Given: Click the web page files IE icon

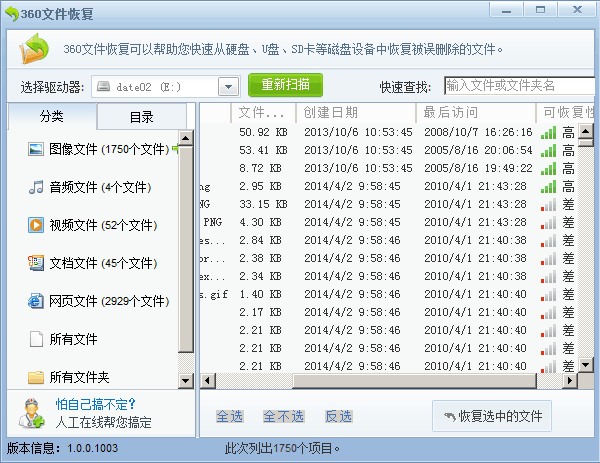Looking at the screenshot, I should click(36, 301).
